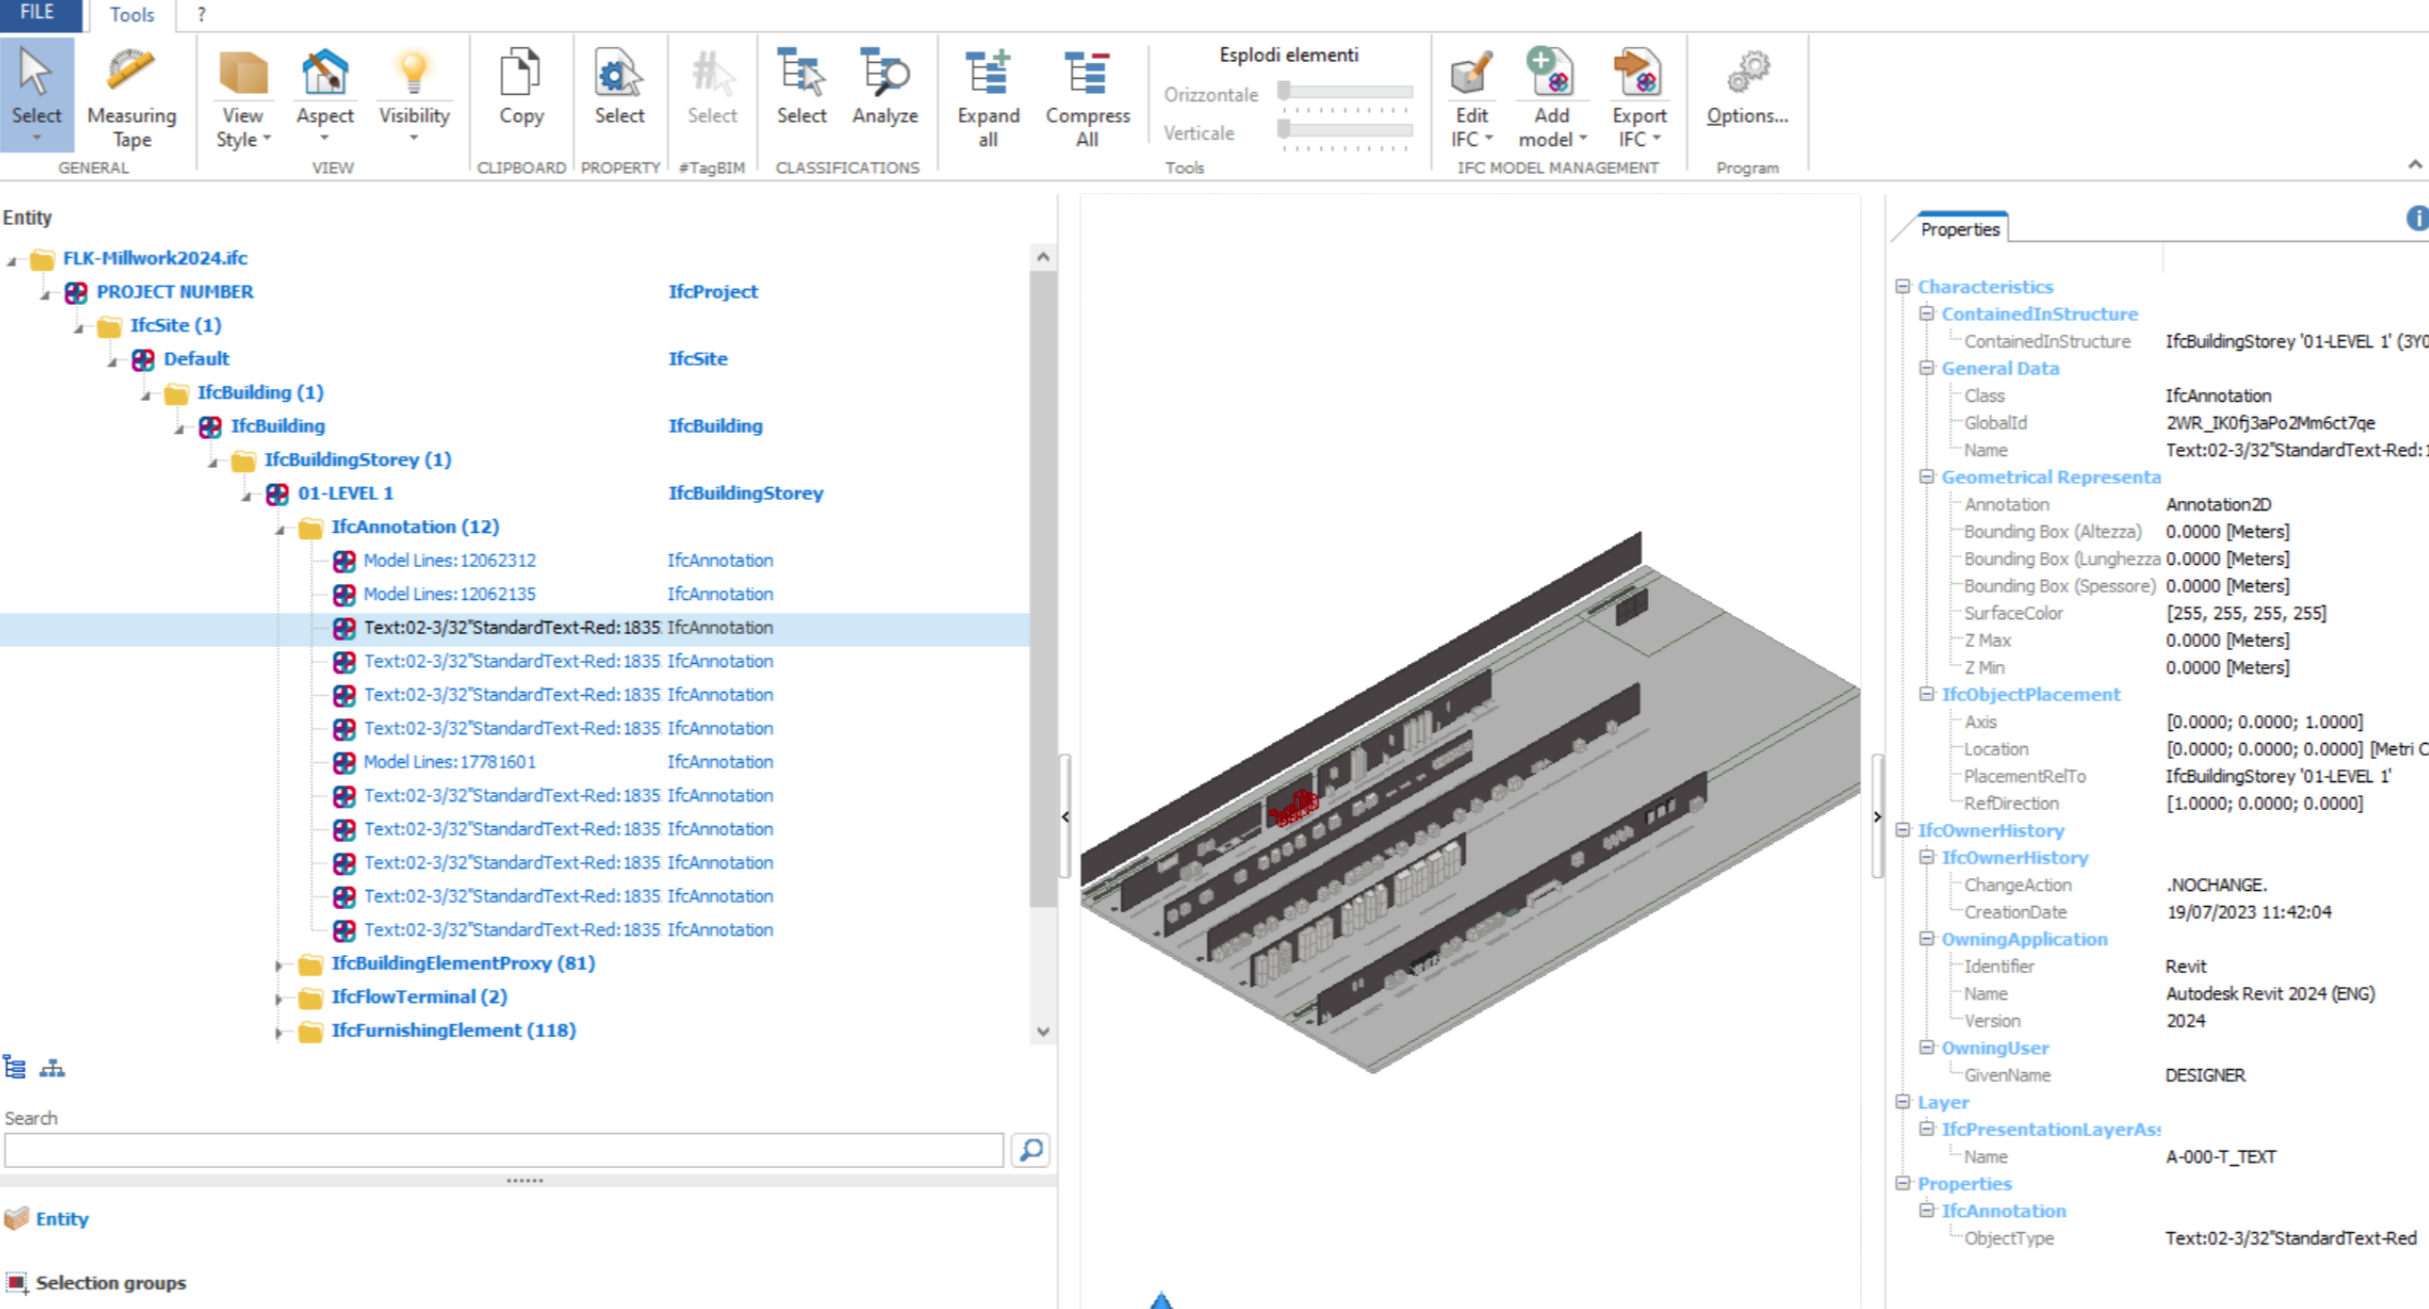Image resolution: width=2429 pixels, height=1309 pixels.
Task: Switch tree display mode at bottom left
Action: pyautogui.click(x=52, y=1067)
